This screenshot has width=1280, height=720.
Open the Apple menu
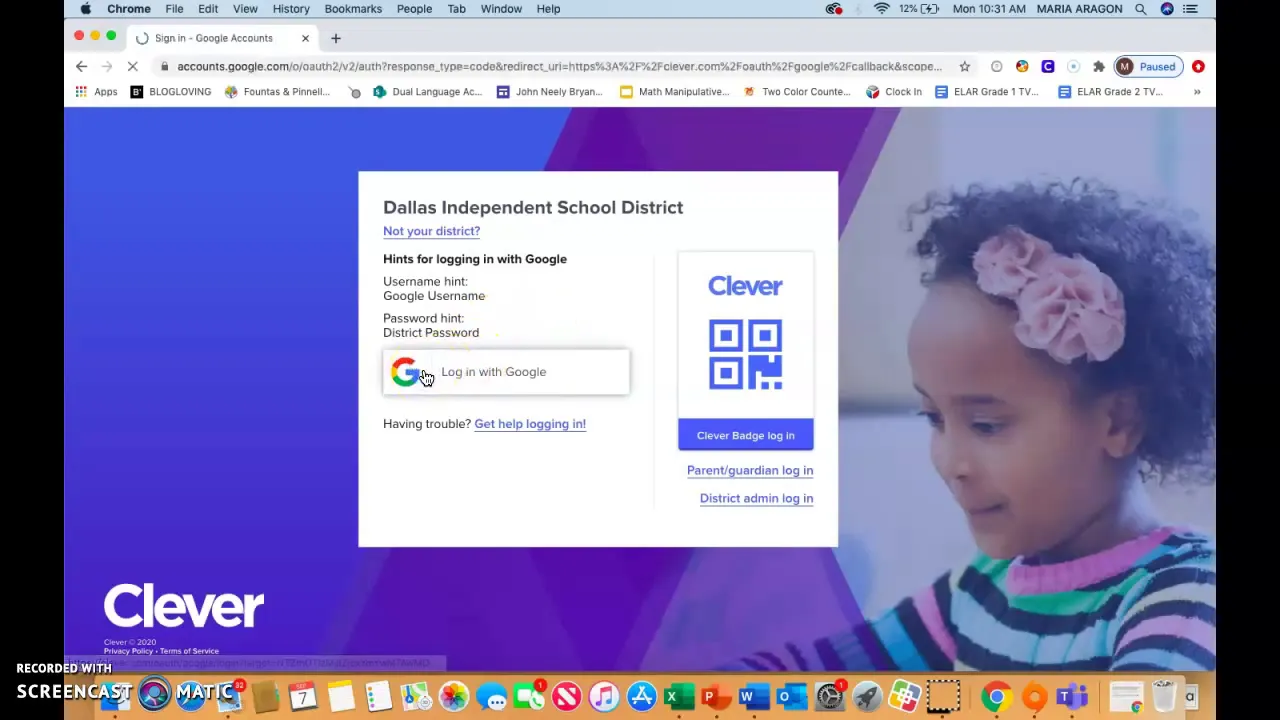tap(85, 9)
